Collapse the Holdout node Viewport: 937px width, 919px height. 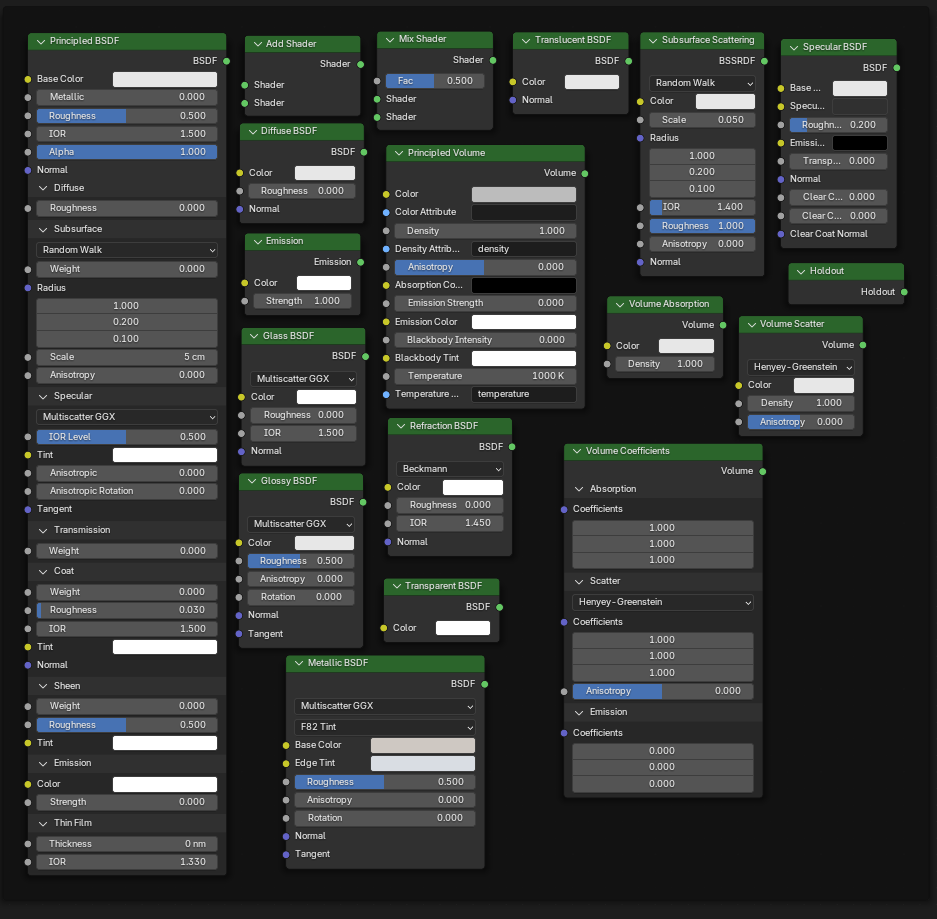800,270
